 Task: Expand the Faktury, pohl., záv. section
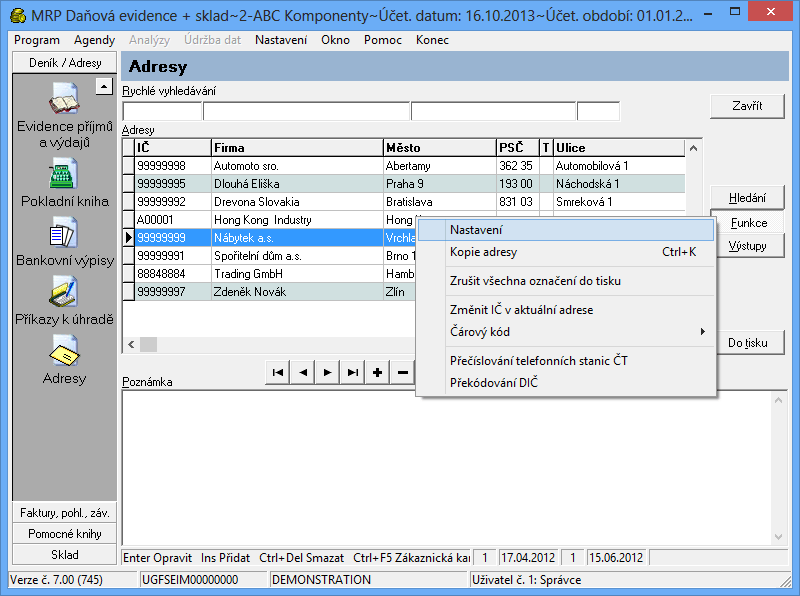[64, 513]
